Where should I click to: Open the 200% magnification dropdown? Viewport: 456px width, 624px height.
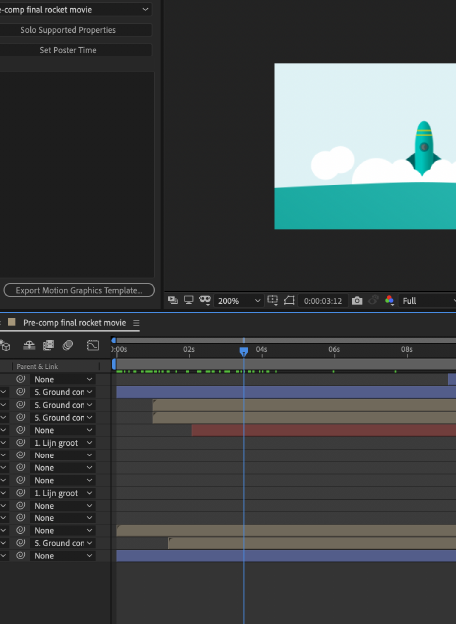coord(238,301)
